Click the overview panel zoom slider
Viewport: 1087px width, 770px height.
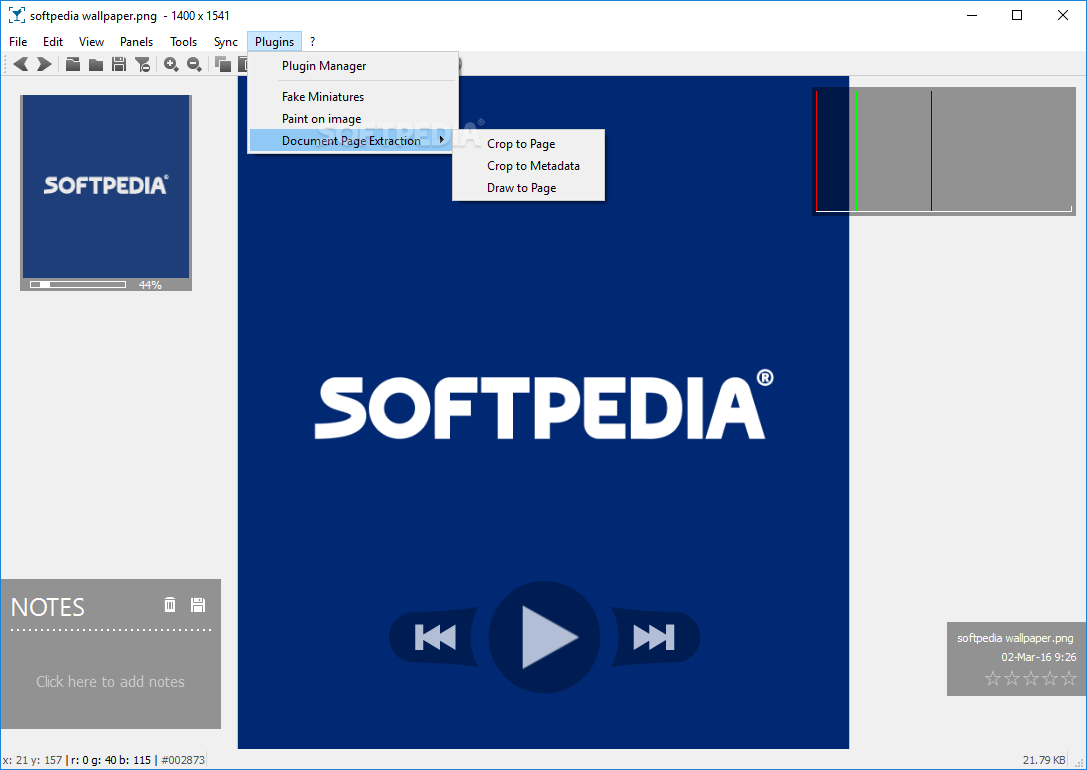[78, 284]
